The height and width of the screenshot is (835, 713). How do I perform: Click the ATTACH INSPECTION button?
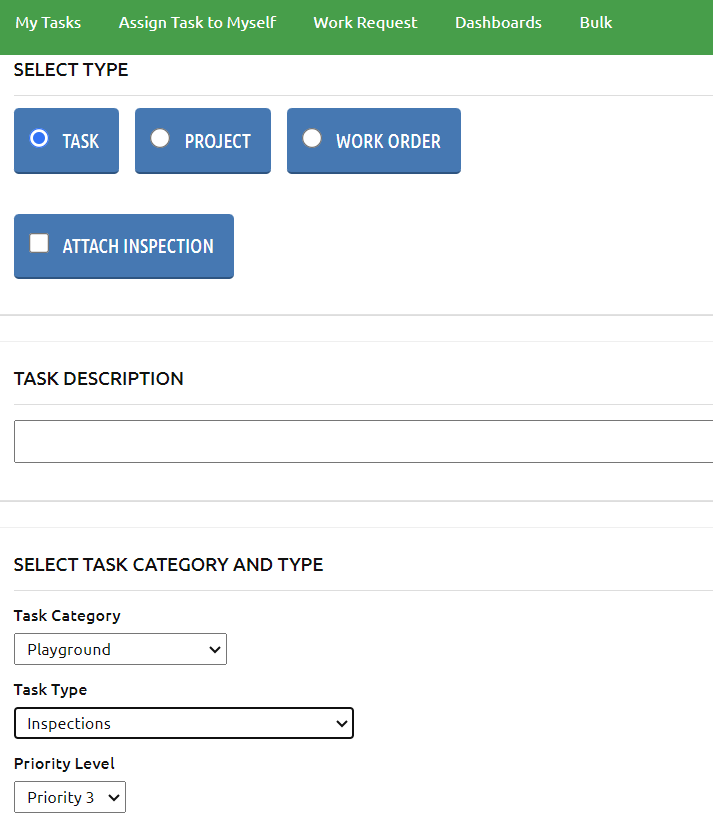tap(123, 246)
